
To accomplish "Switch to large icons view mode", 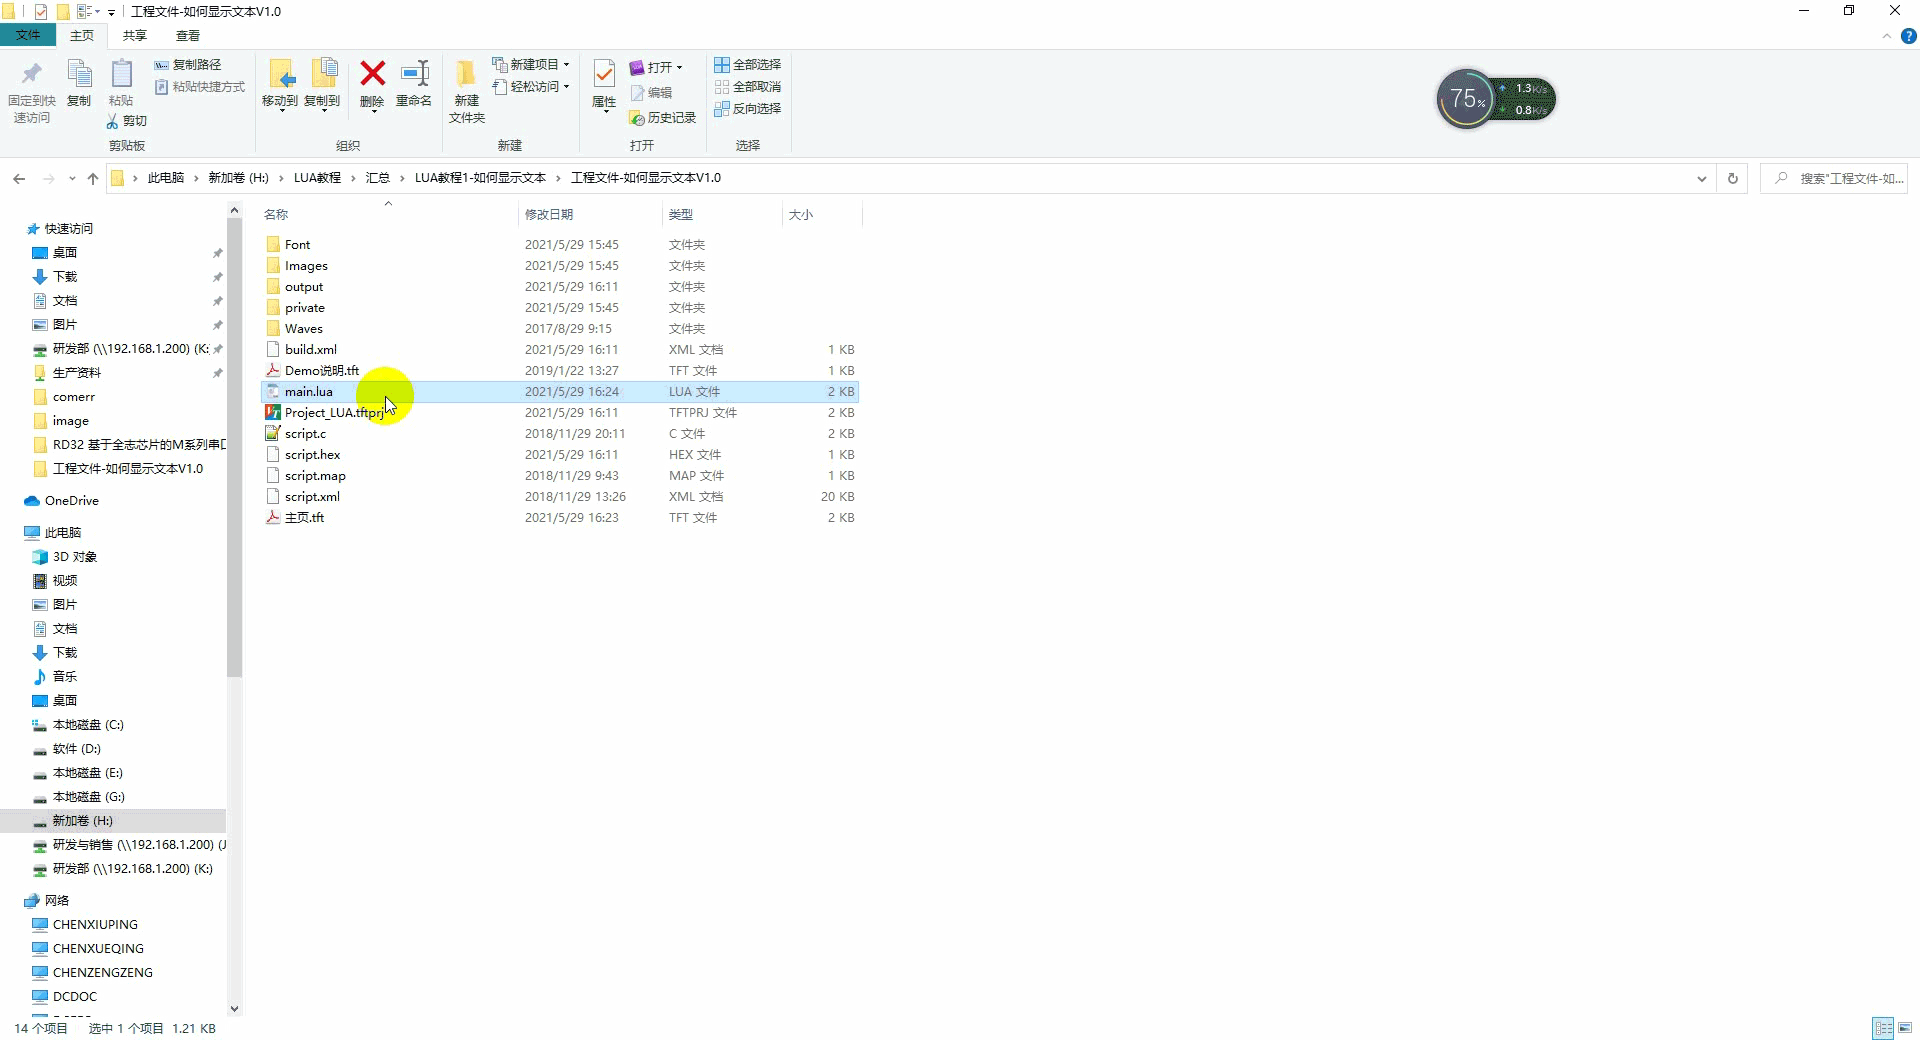I will (1905, 1028).
